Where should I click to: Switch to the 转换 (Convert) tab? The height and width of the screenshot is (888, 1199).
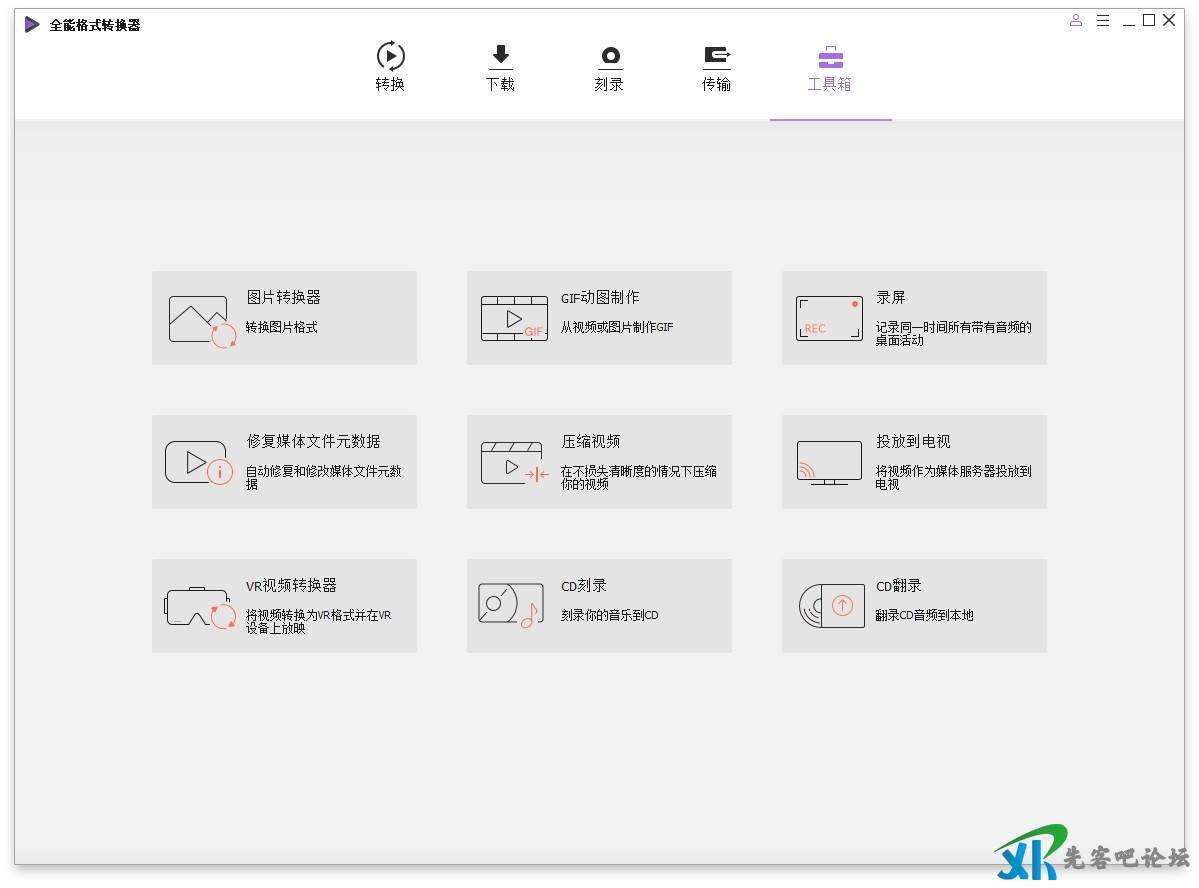(390, 68)
